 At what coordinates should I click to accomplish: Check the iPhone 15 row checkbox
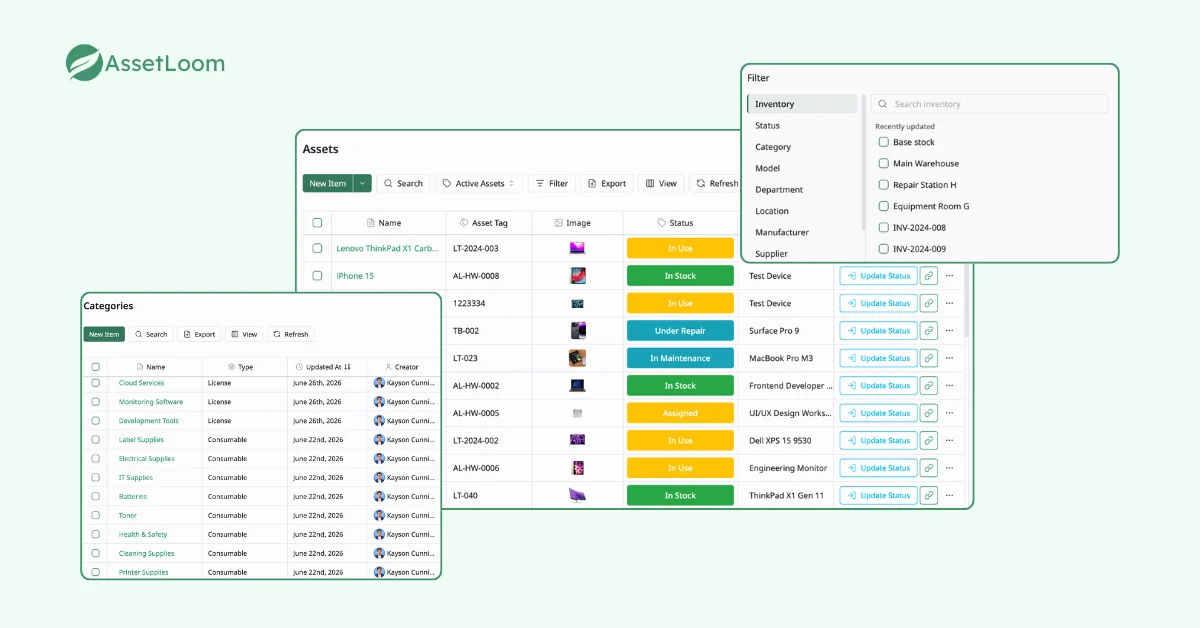(x=317, y=276)
